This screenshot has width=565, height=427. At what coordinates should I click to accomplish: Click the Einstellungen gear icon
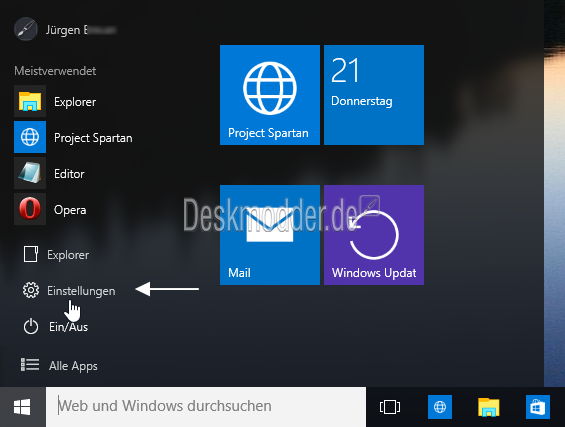tap(31, 290)
